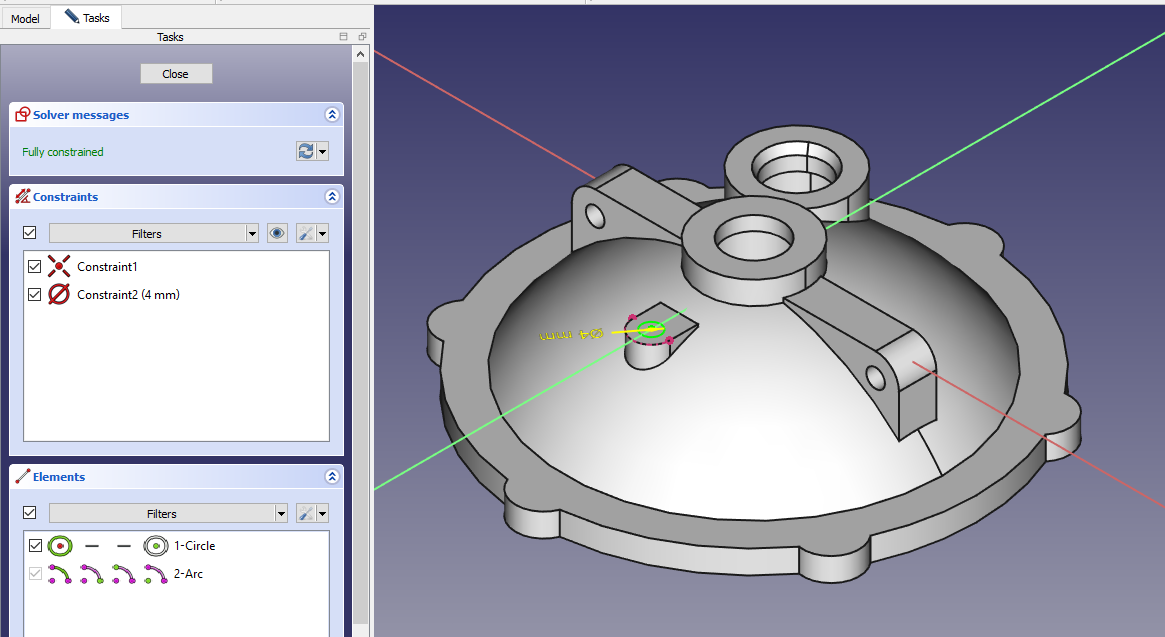Screen dimensions: 1165x637
Task: Select the Constraint2 diameter icon
Action: tap(60, 295)
